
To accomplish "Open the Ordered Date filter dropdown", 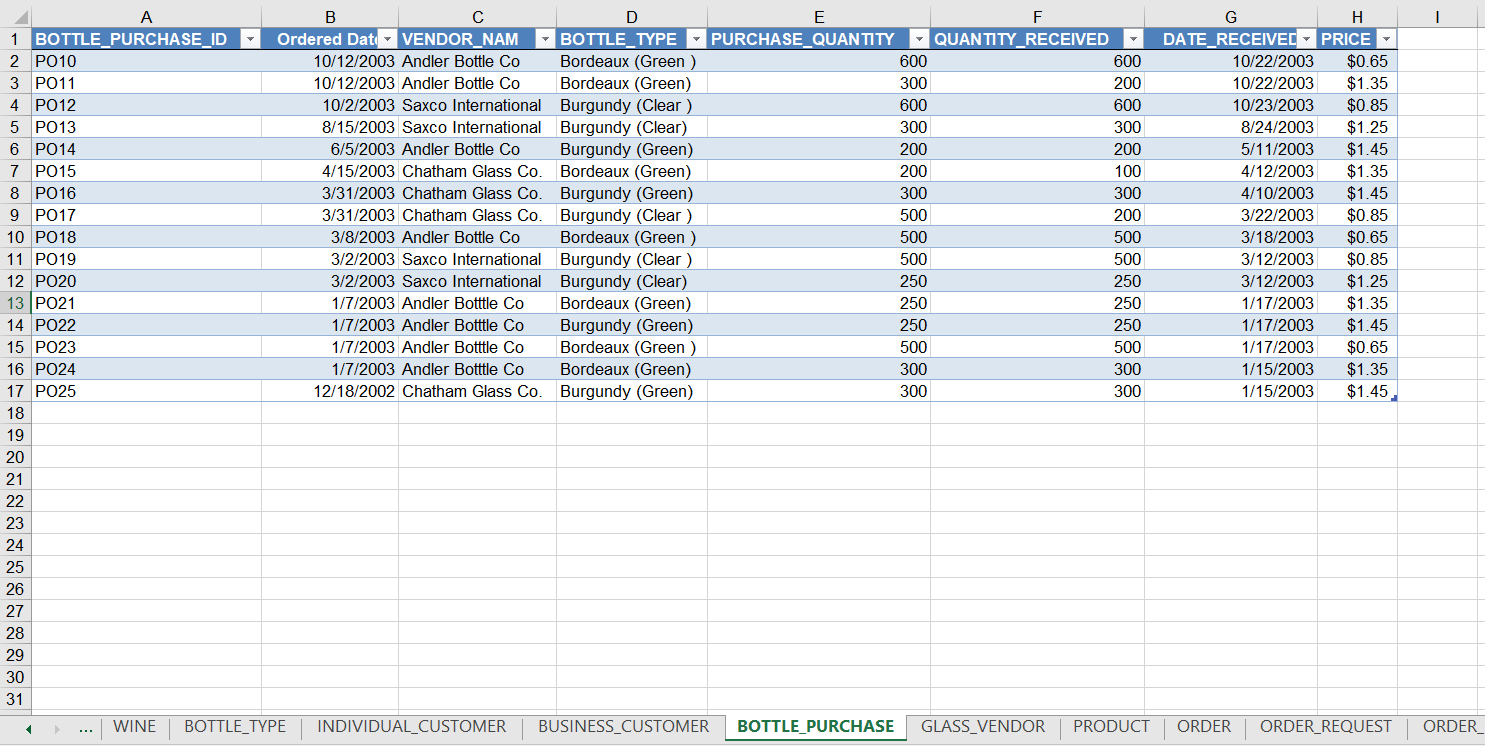I will tap(386, 38).
